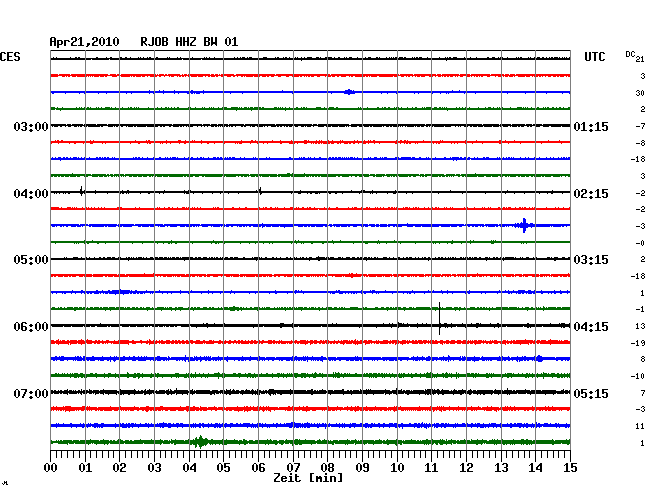Select the 05:00 local time label
The image size is (650, 494).
31,260
